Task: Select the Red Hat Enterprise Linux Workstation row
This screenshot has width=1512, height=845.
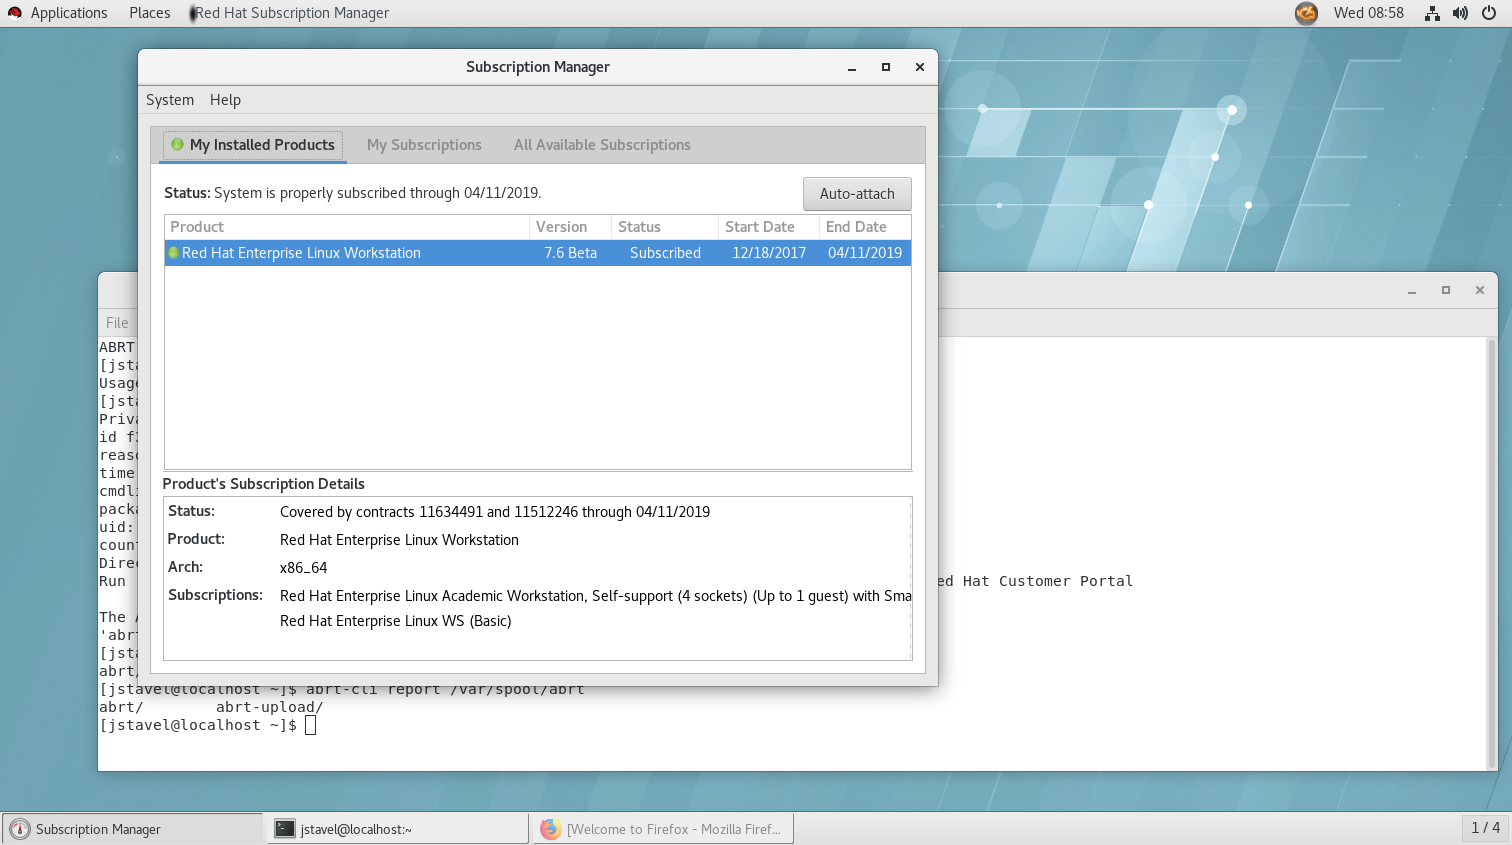Action: click(x=538, y=253)
